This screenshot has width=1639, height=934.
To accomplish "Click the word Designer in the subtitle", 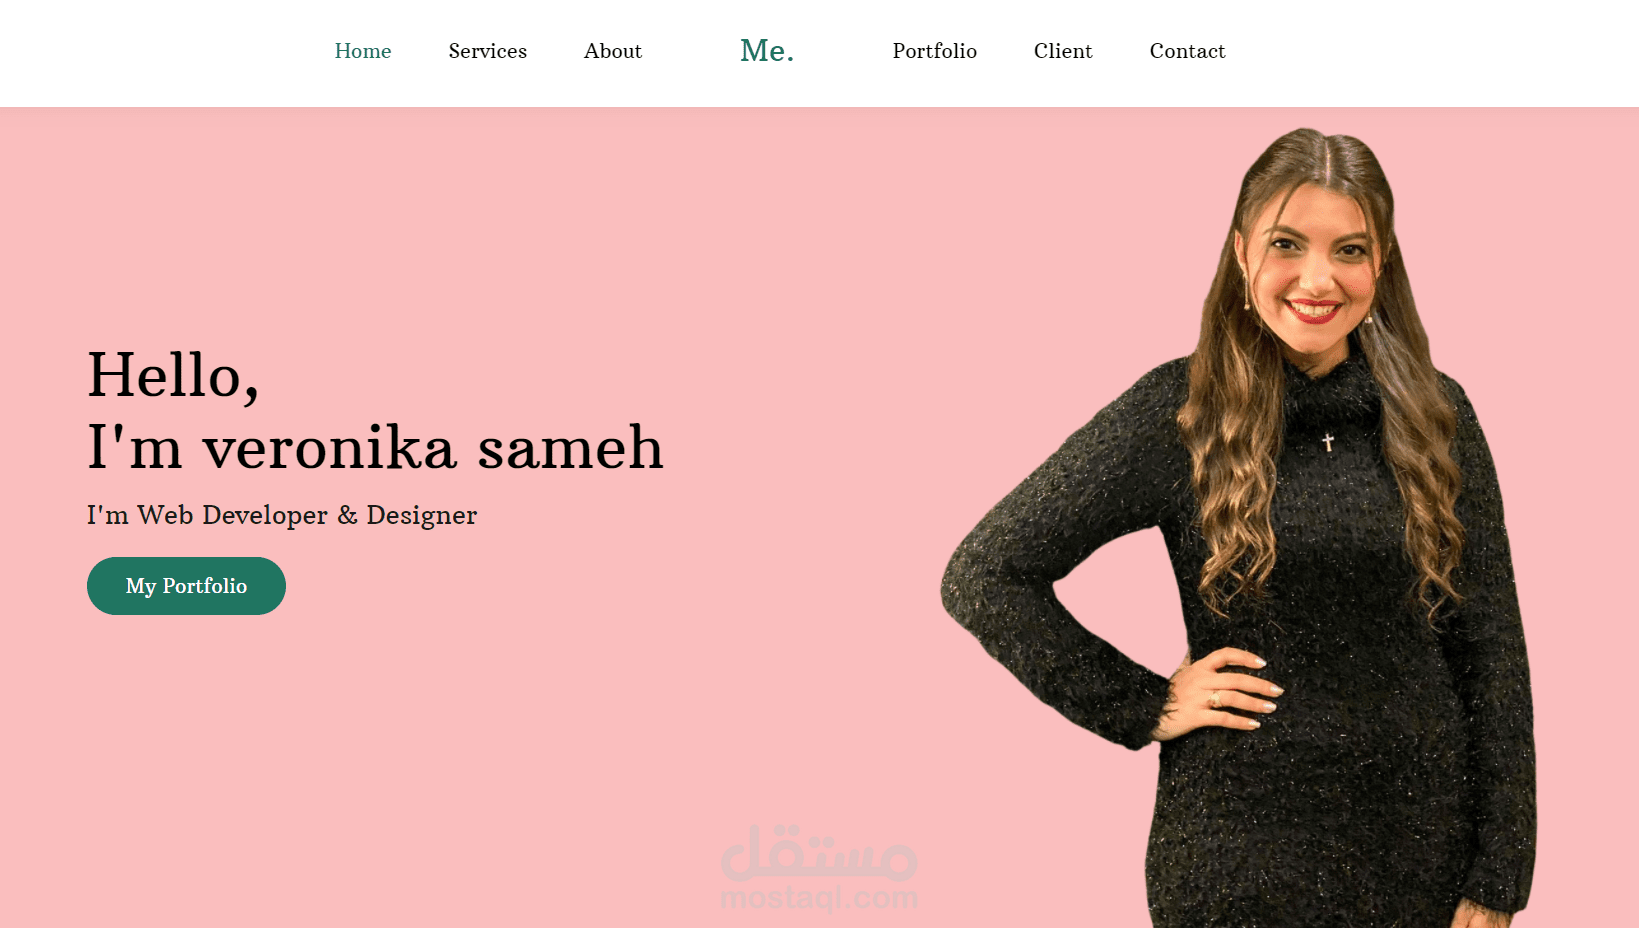I will (x=421, y=515).
